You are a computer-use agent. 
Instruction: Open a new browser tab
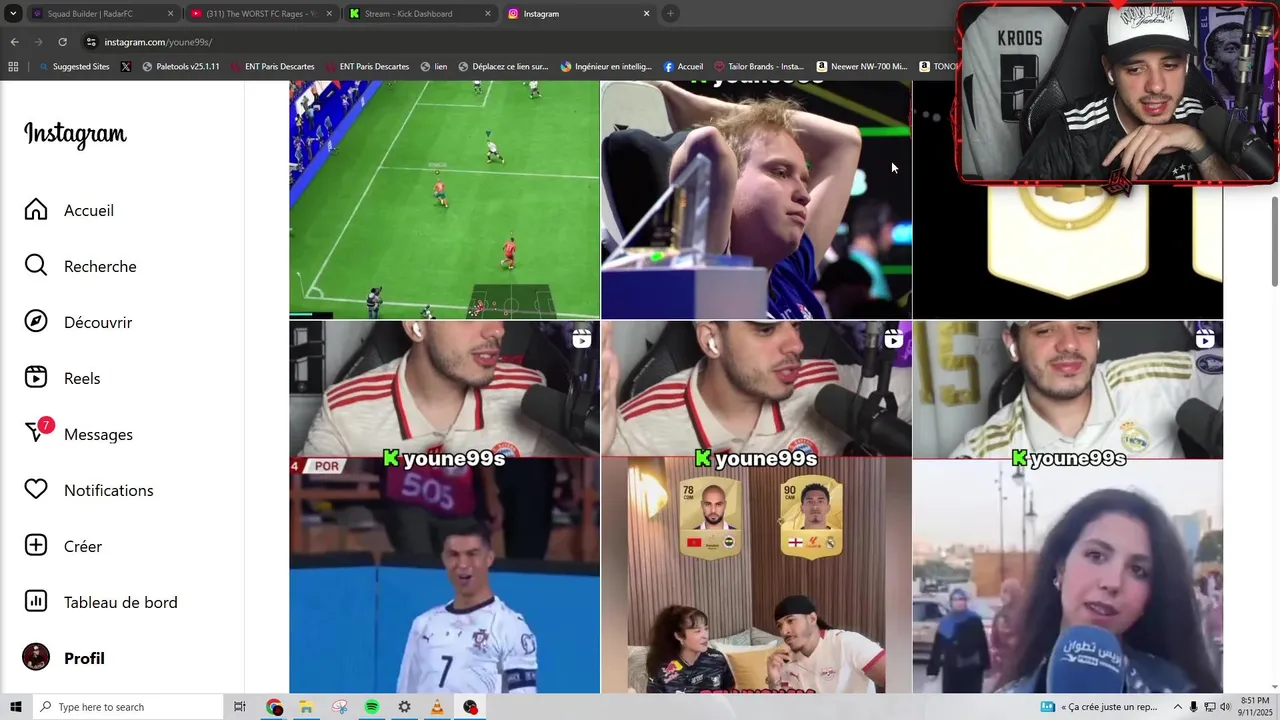pos(670,14)
